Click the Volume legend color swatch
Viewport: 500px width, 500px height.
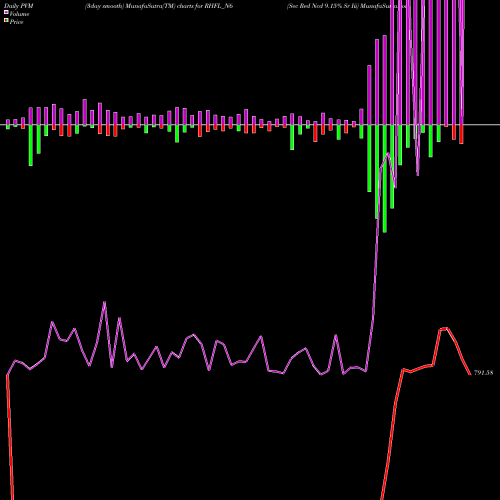[x=6, y=13]
